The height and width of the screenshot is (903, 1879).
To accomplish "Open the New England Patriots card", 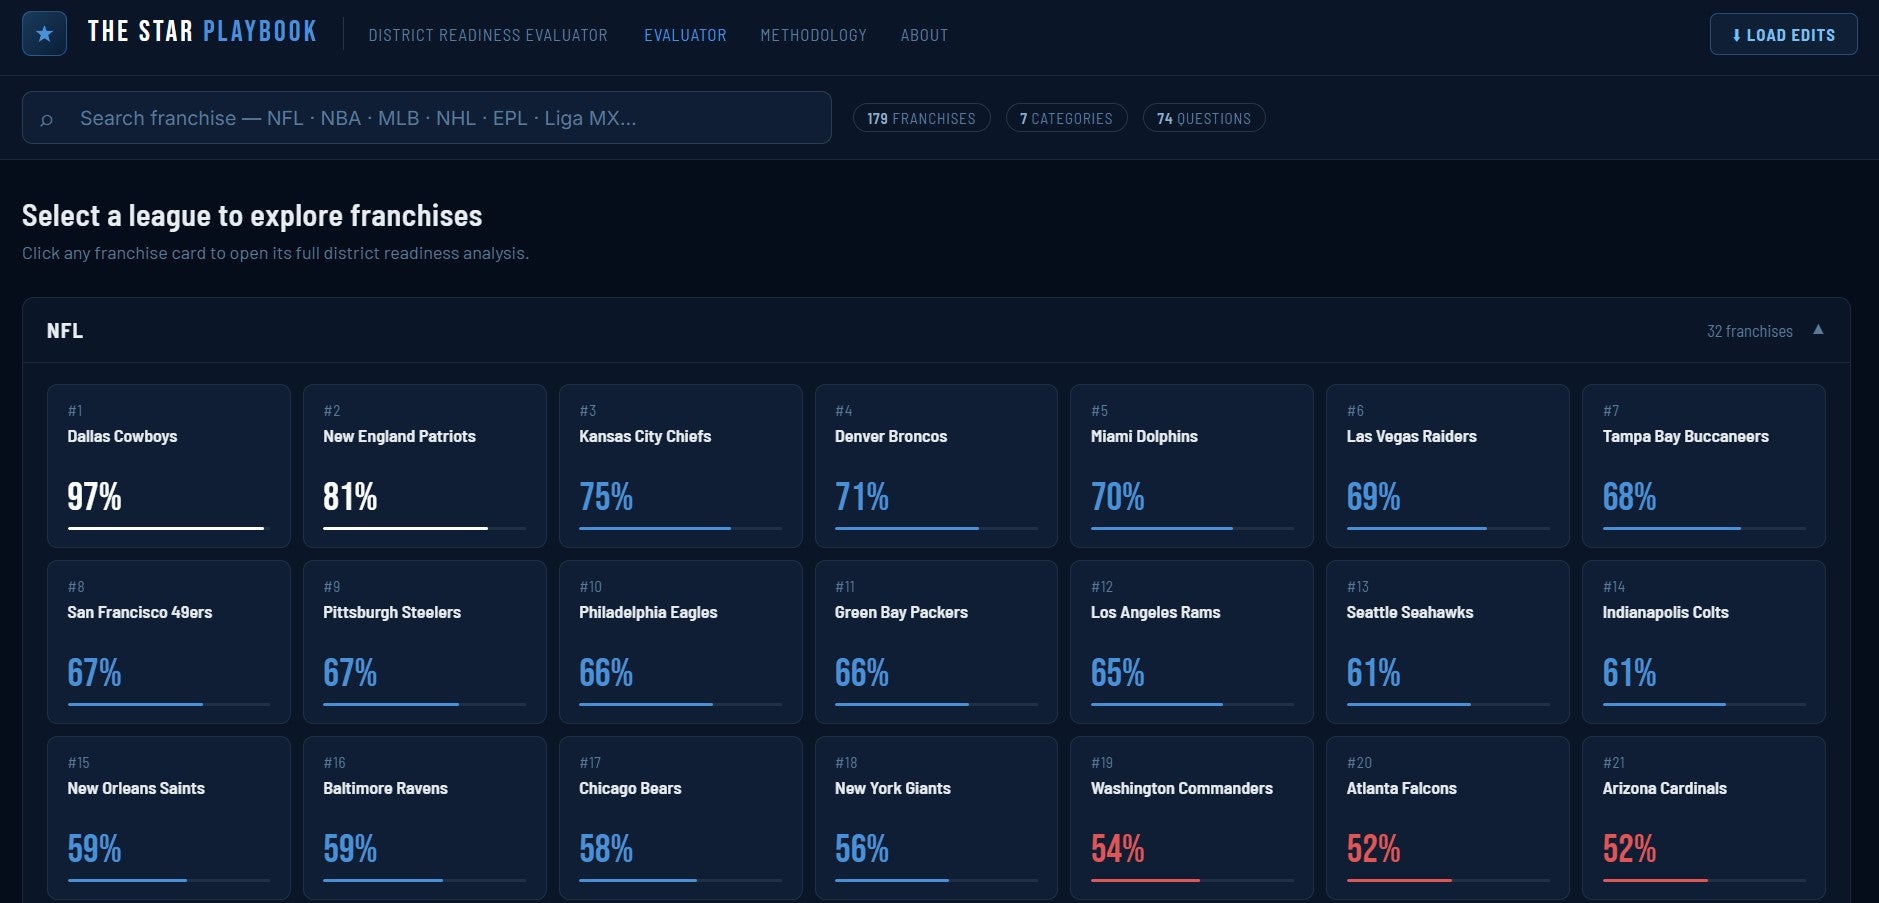I will tap(425, 466).
